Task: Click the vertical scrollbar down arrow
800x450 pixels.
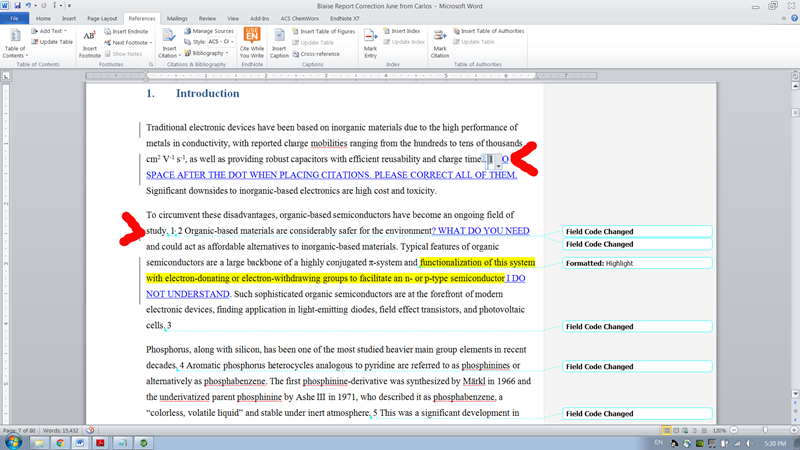Action: click(795, 394)
